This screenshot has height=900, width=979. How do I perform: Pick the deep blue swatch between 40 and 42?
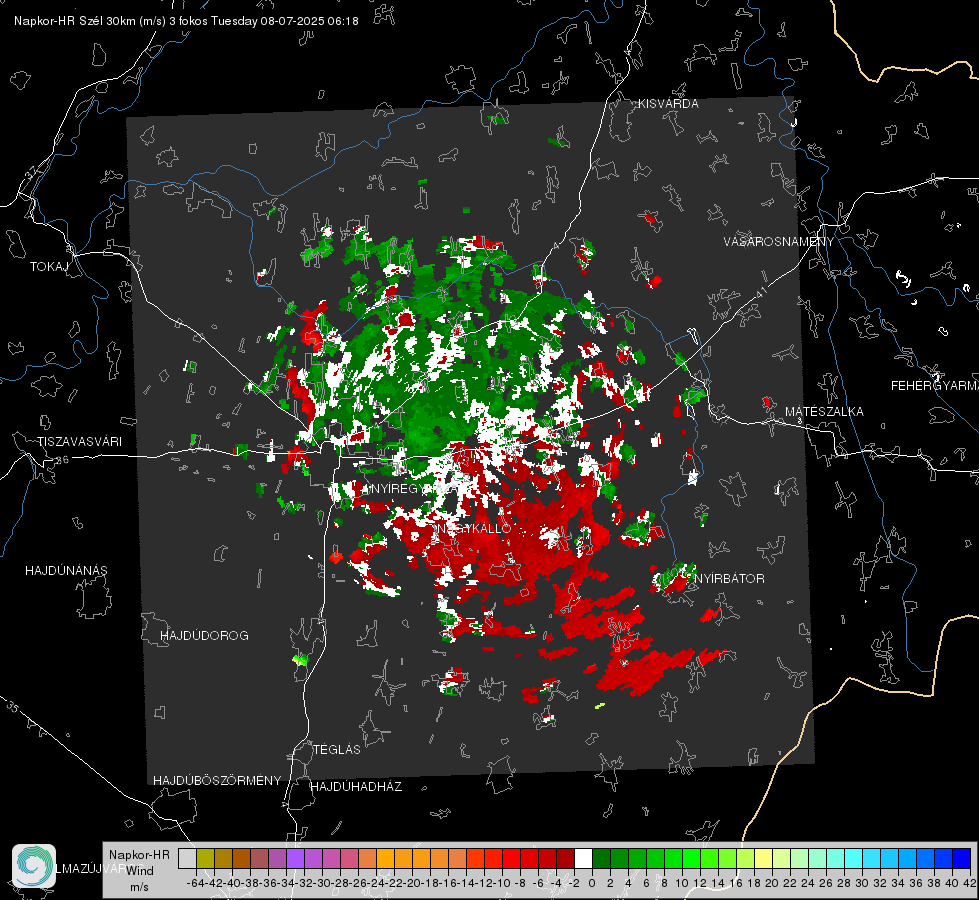(962, 858)
